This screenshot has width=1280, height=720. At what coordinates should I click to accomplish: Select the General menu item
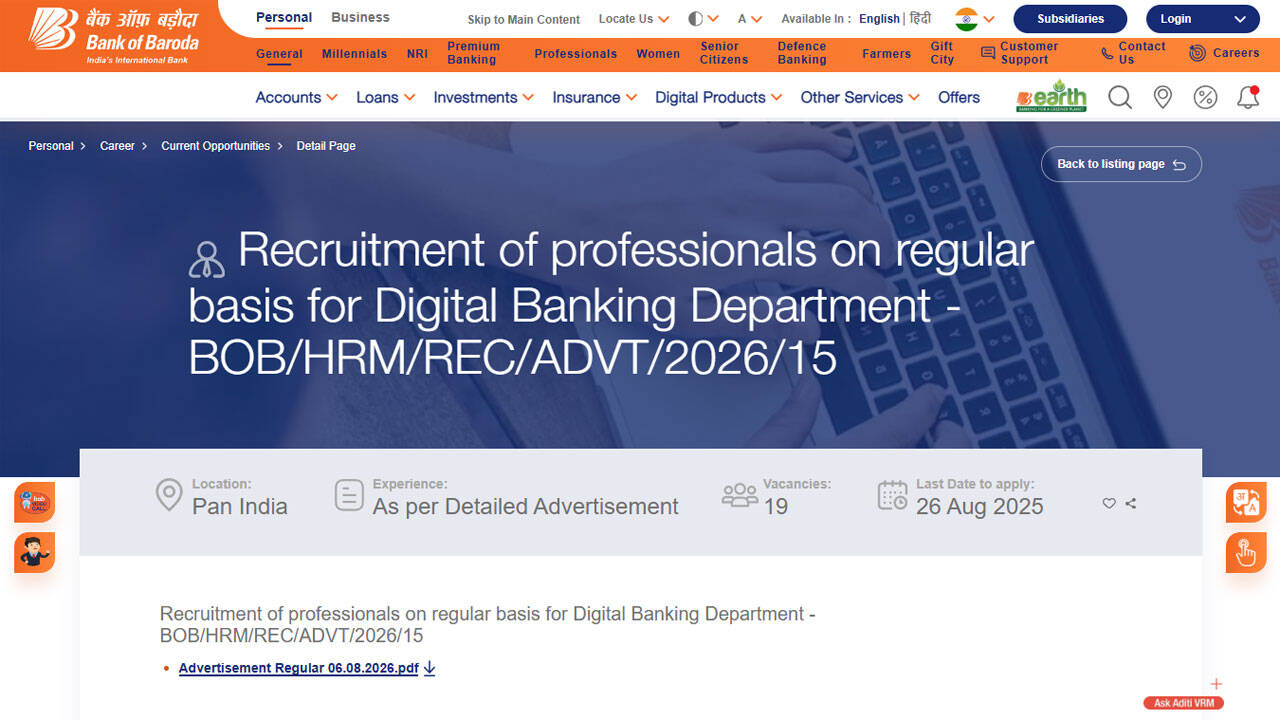[x=279, y=54]
